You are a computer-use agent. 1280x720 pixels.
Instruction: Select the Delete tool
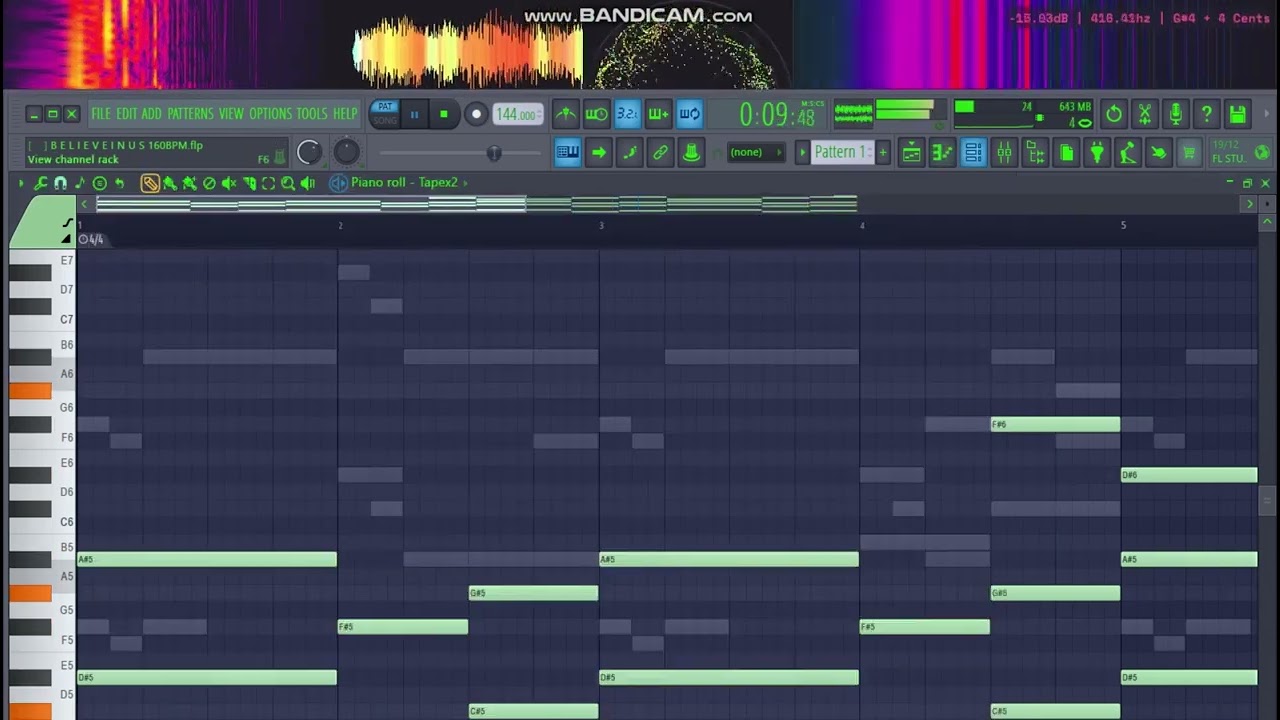click(209, 183)
